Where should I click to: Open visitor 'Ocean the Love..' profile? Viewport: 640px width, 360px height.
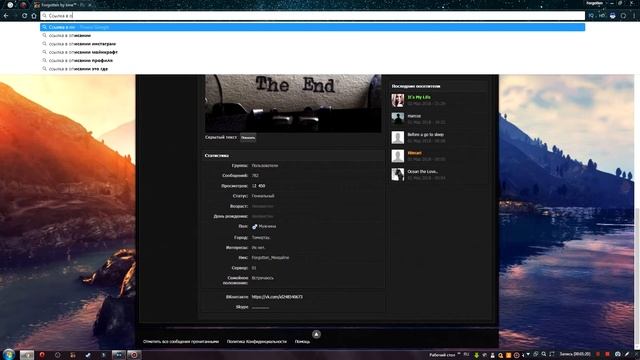pyautogui.click(x=422, y=171)
